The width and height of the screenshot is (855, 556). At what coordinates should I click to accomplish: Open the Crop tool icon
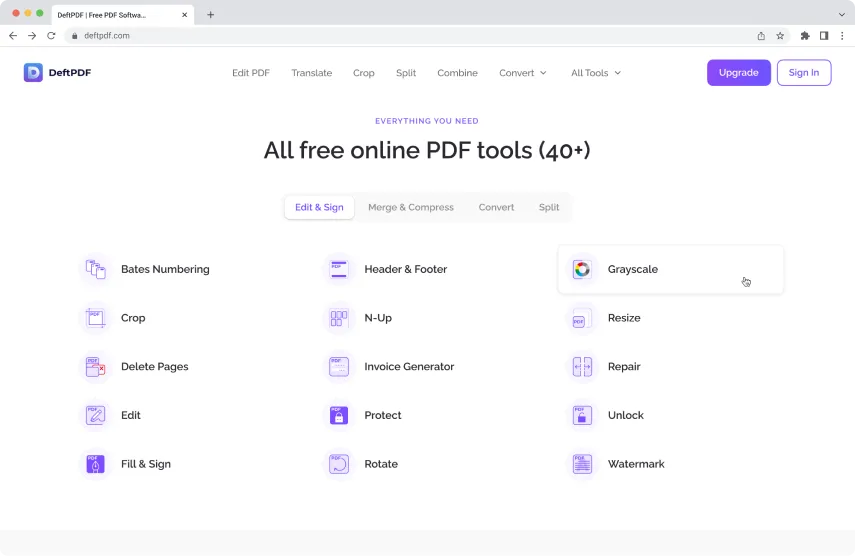point(95,318)
